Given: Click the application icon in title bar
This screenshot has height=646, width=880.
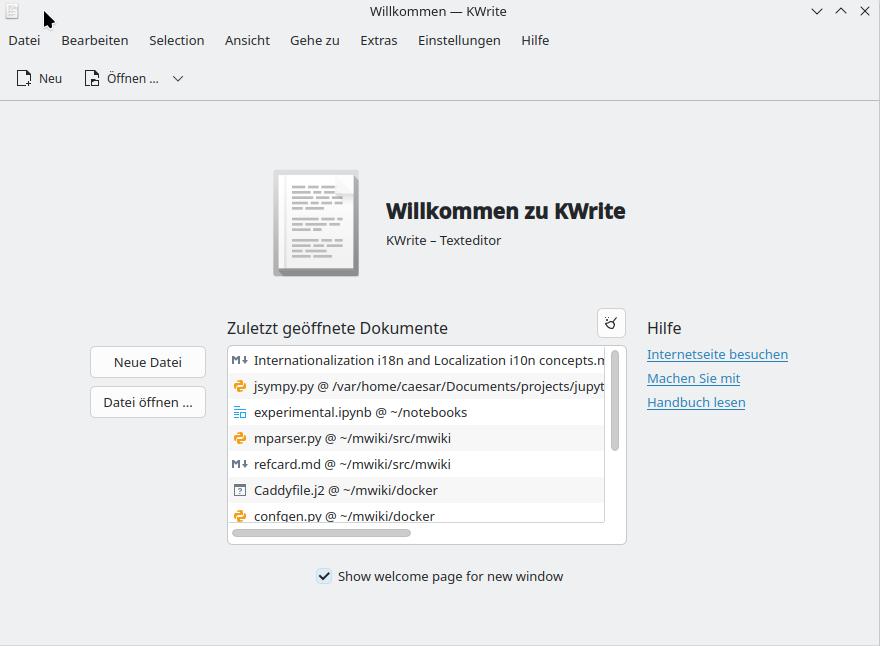Looking at the screenshot, I should coord(12,11).
